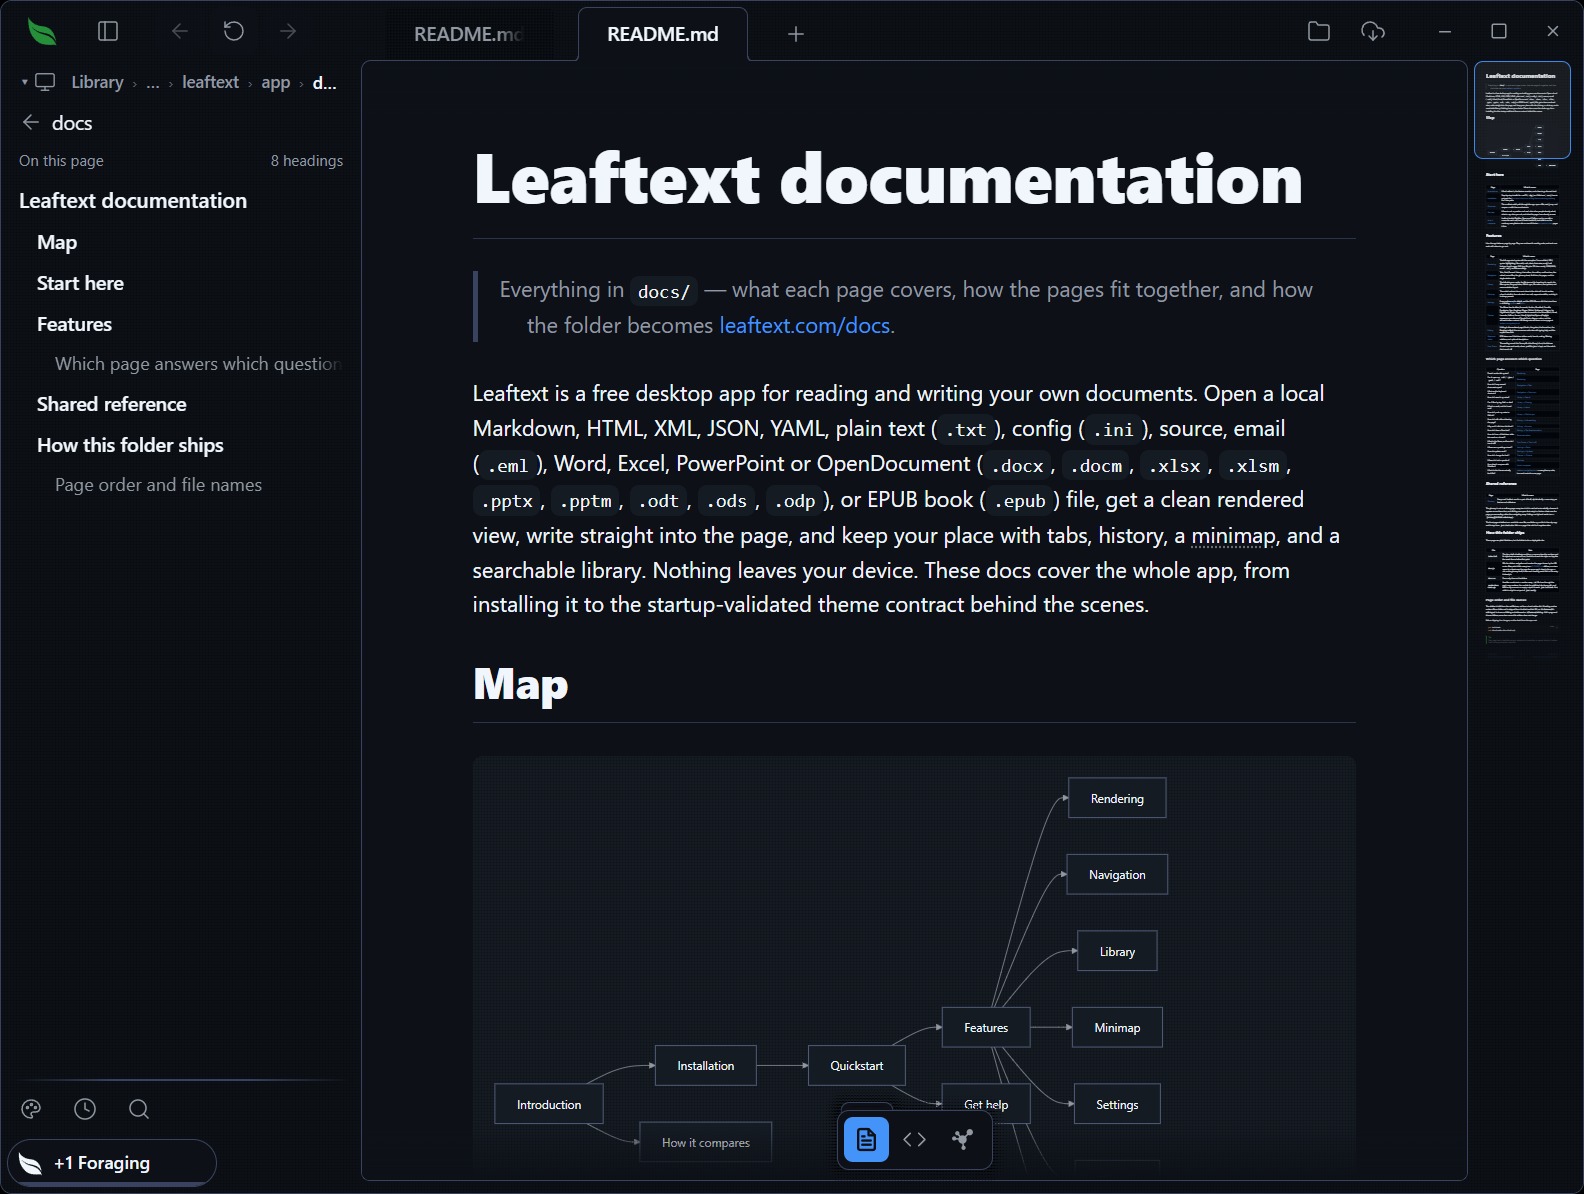Image resolution: width=1584 pixels, height=1194 pixels.
Task: Click the minimap viewport thumbnail
Action: (1522, 110)
